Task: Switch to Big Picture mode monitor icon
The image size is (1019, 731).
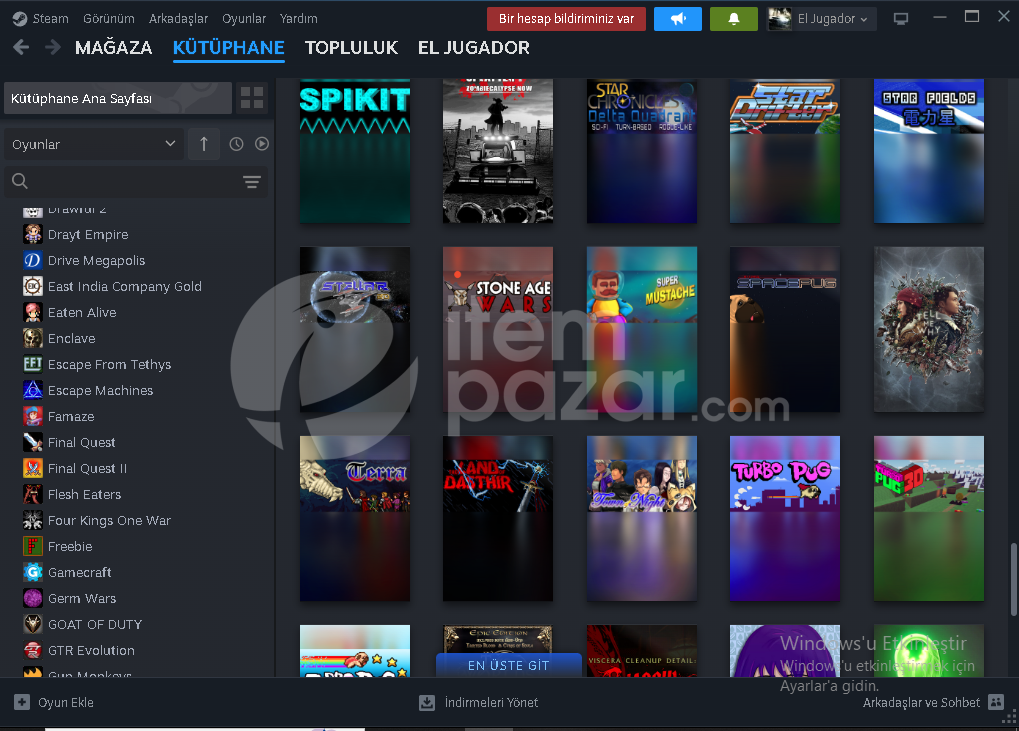Action: 901,19
